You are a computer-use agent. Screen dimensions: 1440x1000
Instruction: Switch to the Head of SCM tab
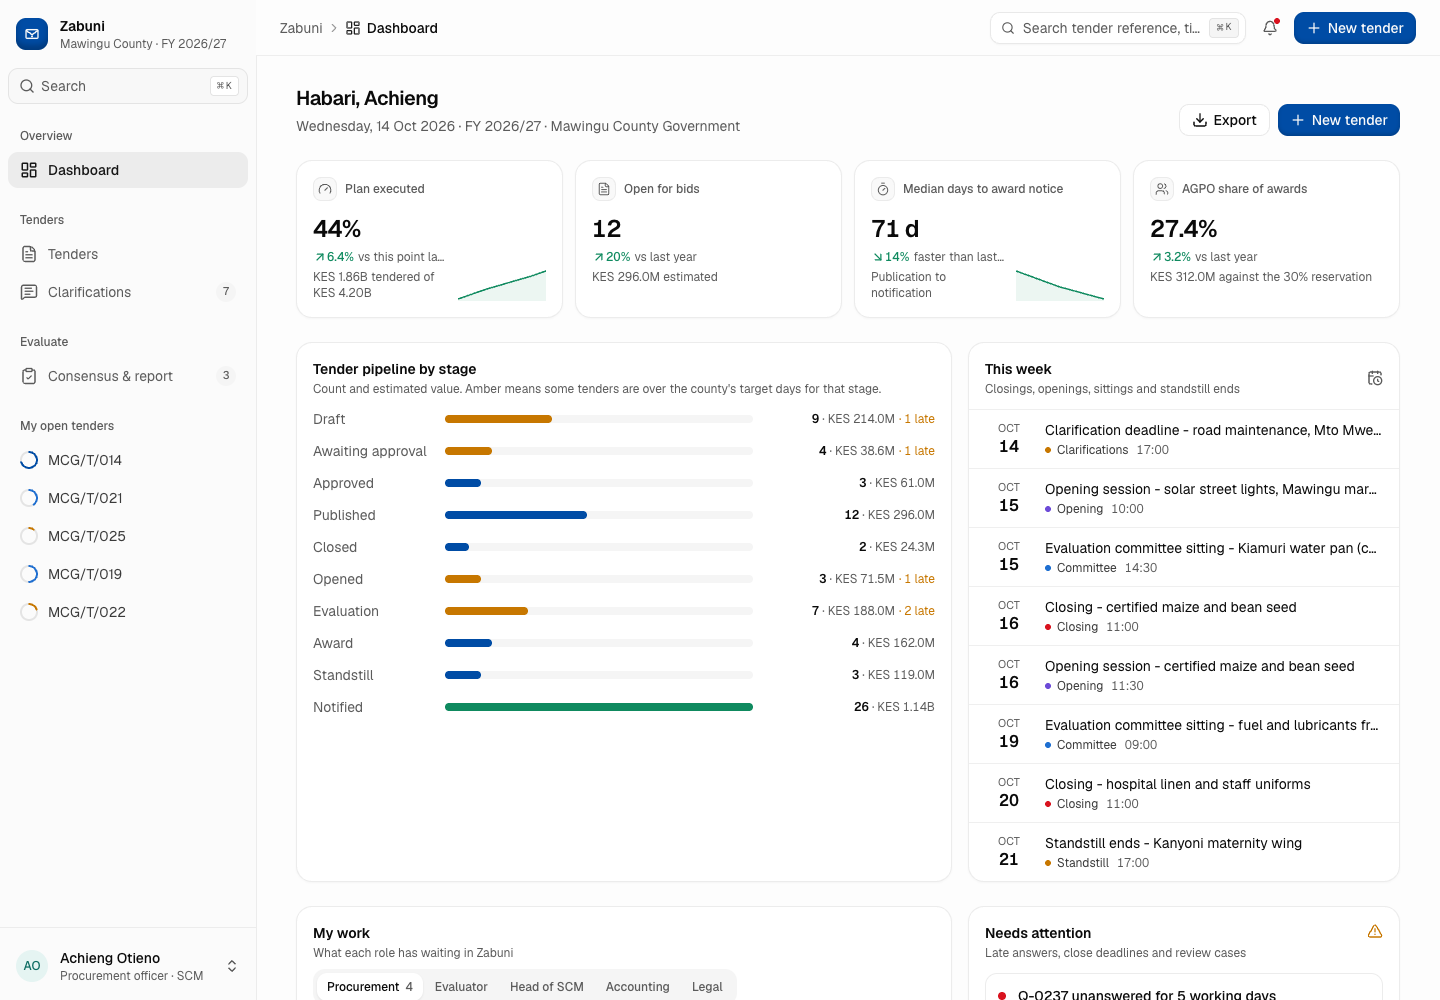[x=547, y=986]
